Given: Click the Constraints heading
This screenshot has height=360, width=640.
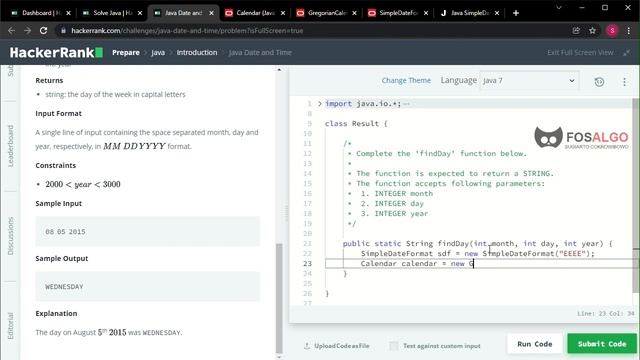Looking at the screenshot, I should pyautogui.click(x=56, y=165).
